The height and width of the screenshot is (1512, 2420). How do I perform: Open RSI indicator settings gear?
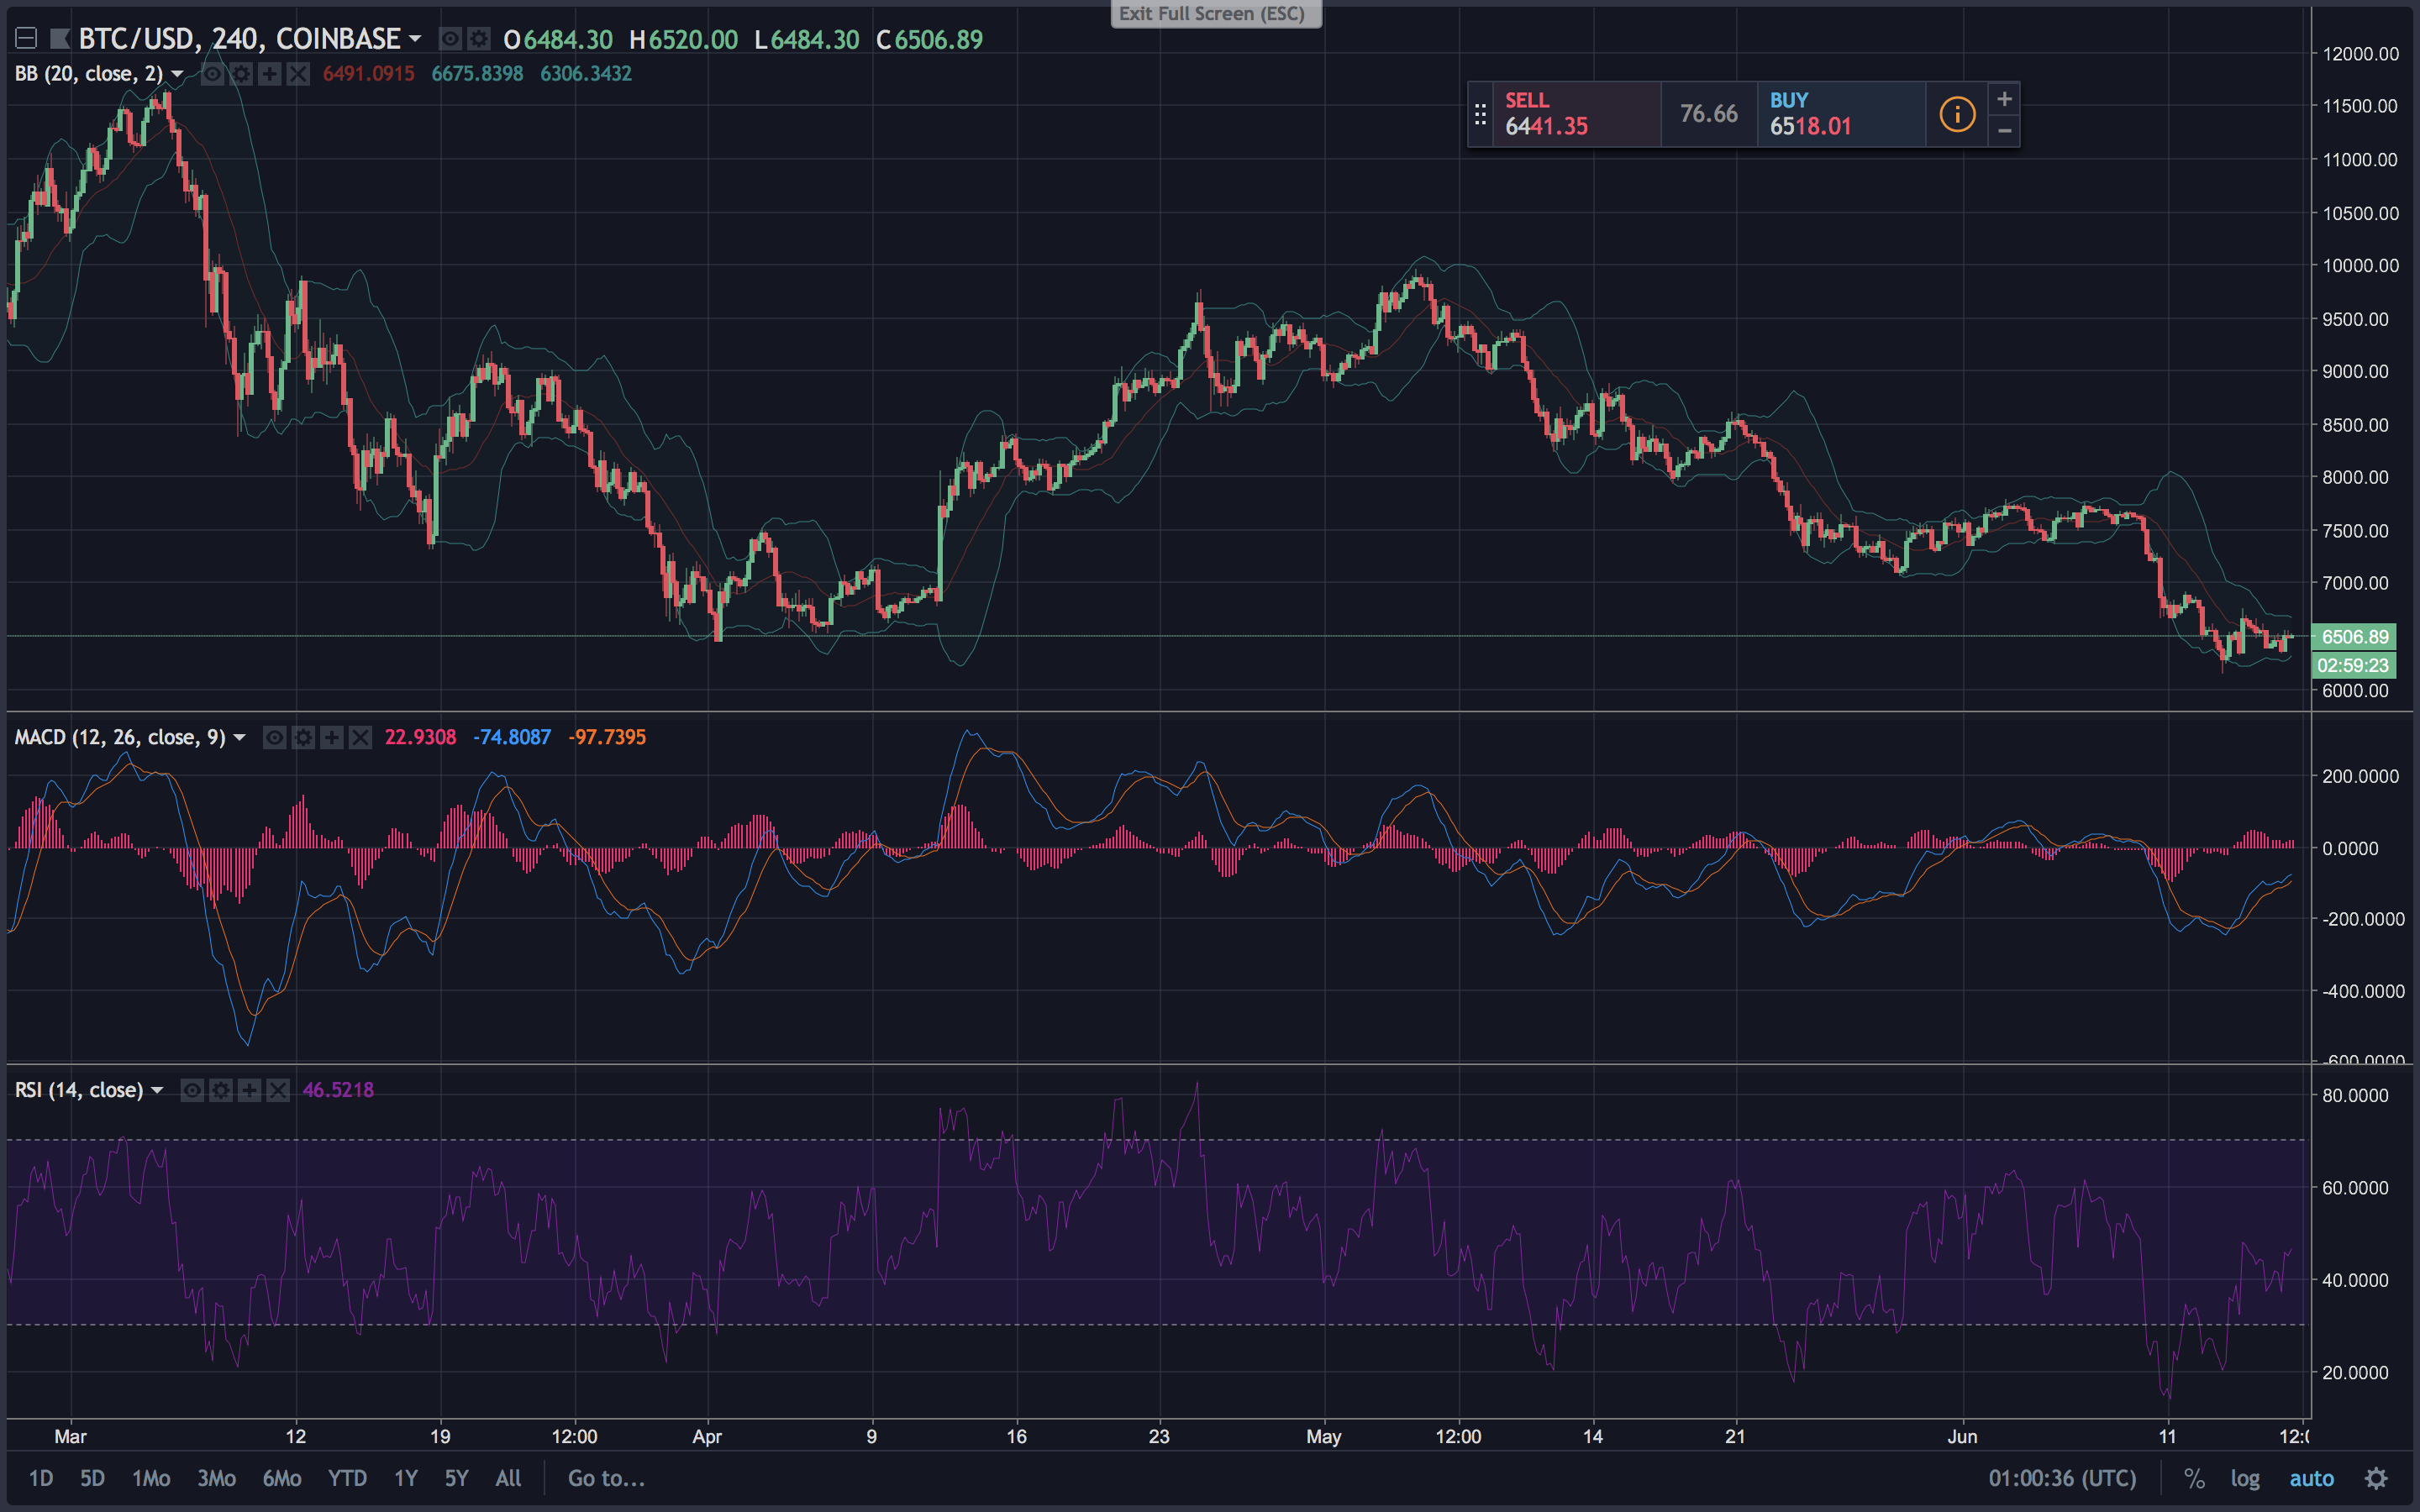(x=221, y=1090)
